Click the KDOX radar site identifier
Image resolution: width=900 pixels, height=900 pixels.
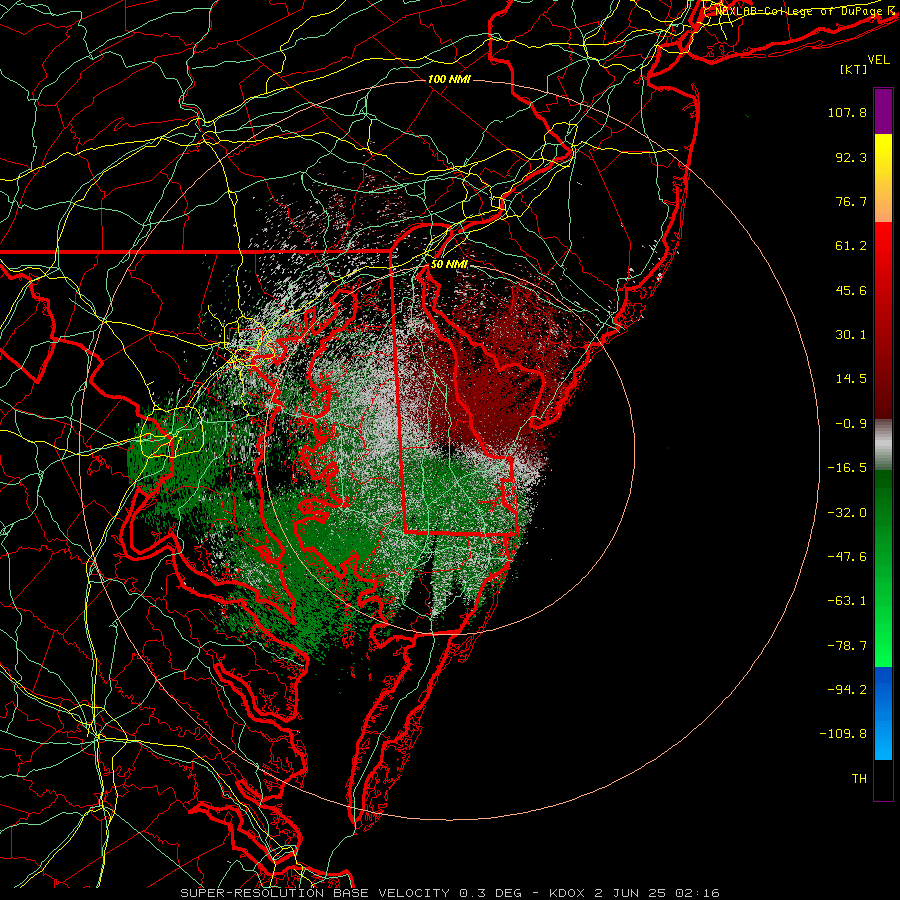[567, 893]
